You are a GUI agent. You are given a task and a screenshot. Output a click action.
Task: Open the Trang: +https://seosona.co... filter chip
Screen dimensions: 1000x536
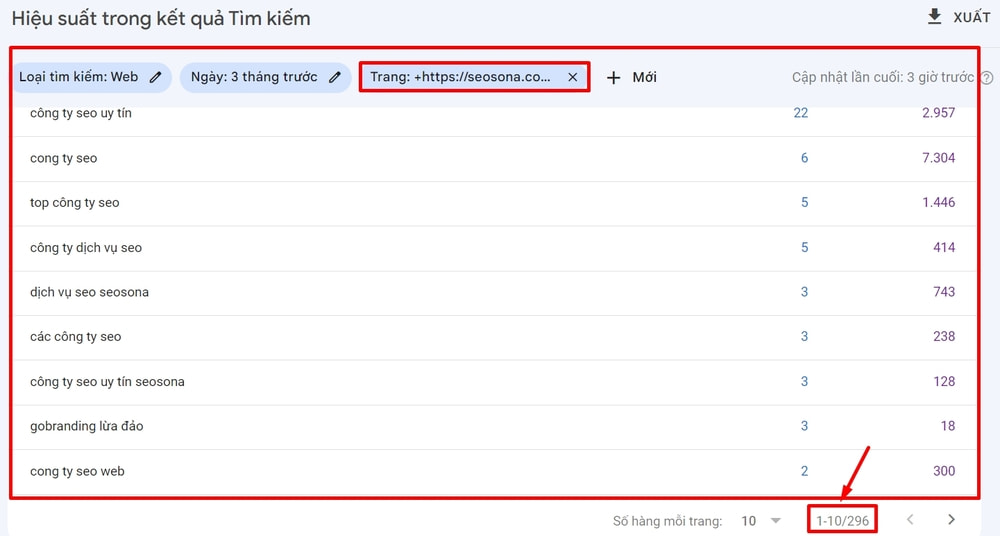click(474, 77)
